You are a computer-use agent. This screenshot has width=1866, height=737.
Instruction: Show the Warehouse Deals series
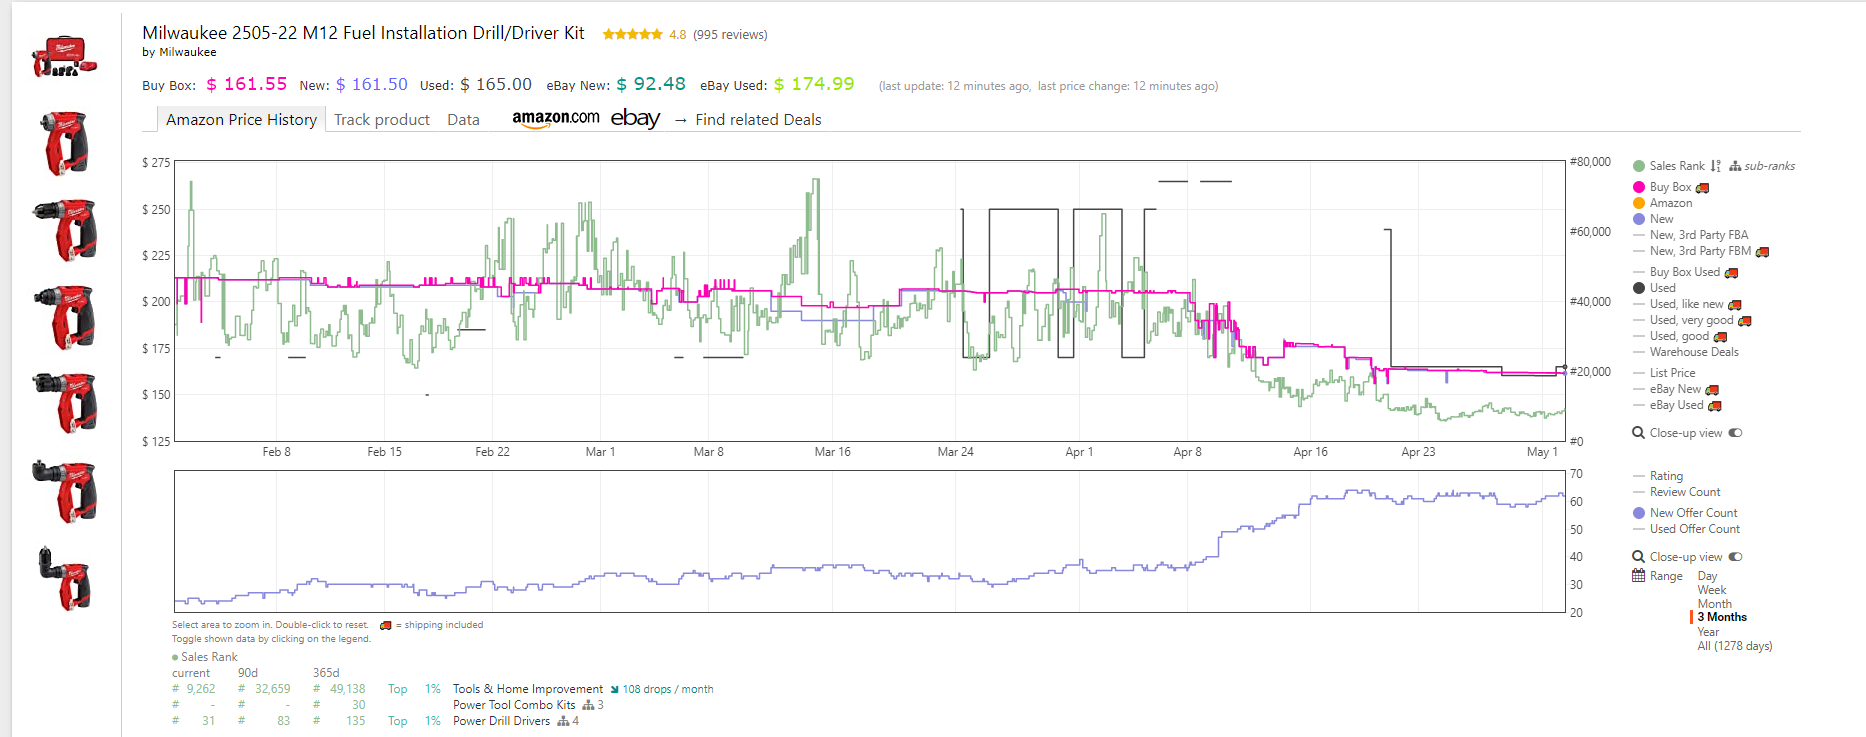pyautogui.click(x=1694, y=352)
